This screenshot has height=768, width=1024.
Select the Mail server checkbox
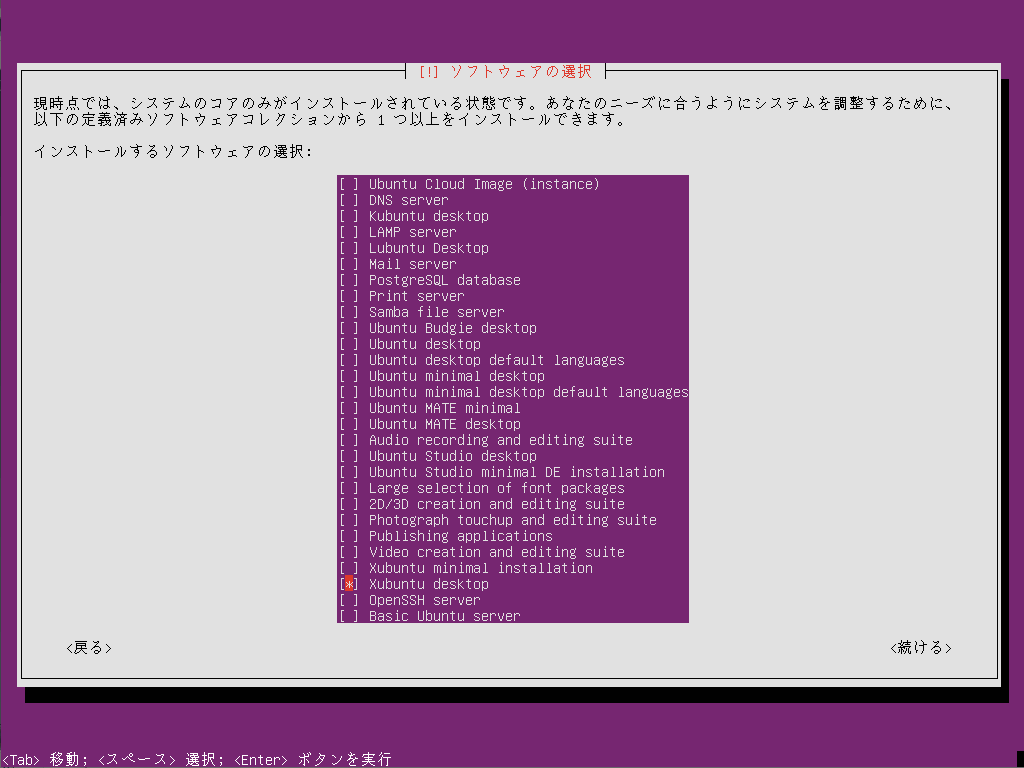(x=349, y=264)
